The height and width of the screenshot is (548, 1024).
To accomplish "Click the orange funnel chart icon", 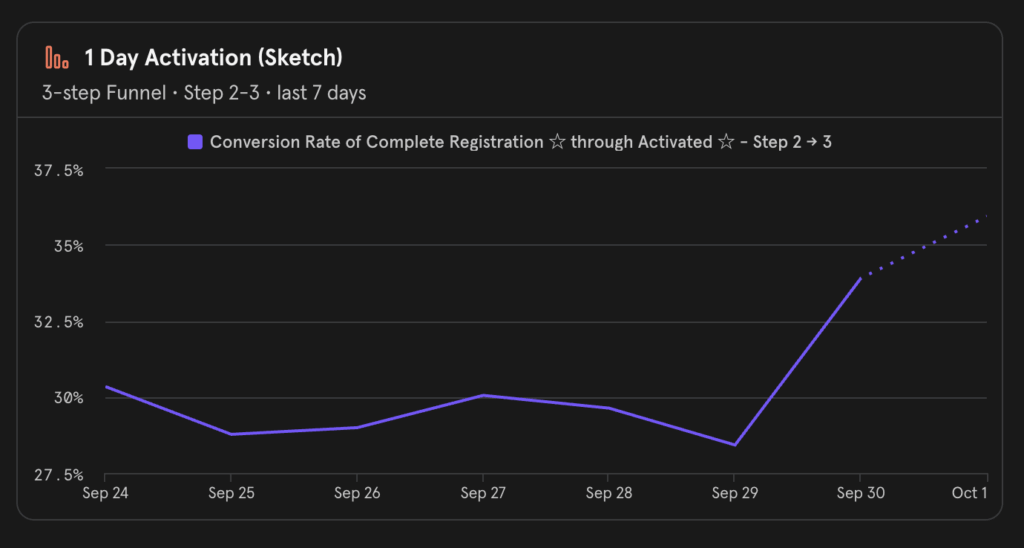I will coord(57,57).
